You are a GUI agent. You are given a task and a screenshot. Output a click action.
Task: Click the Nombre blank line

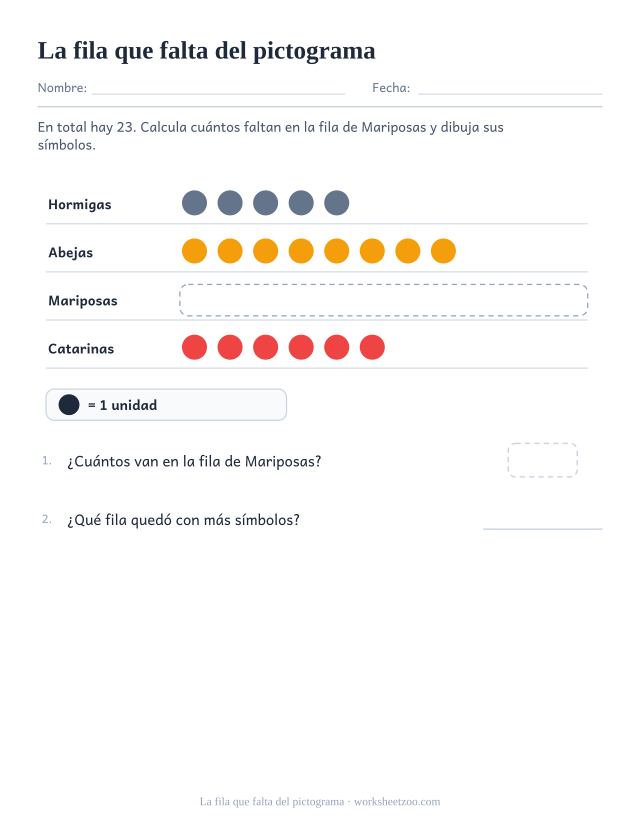pos(218,93)
